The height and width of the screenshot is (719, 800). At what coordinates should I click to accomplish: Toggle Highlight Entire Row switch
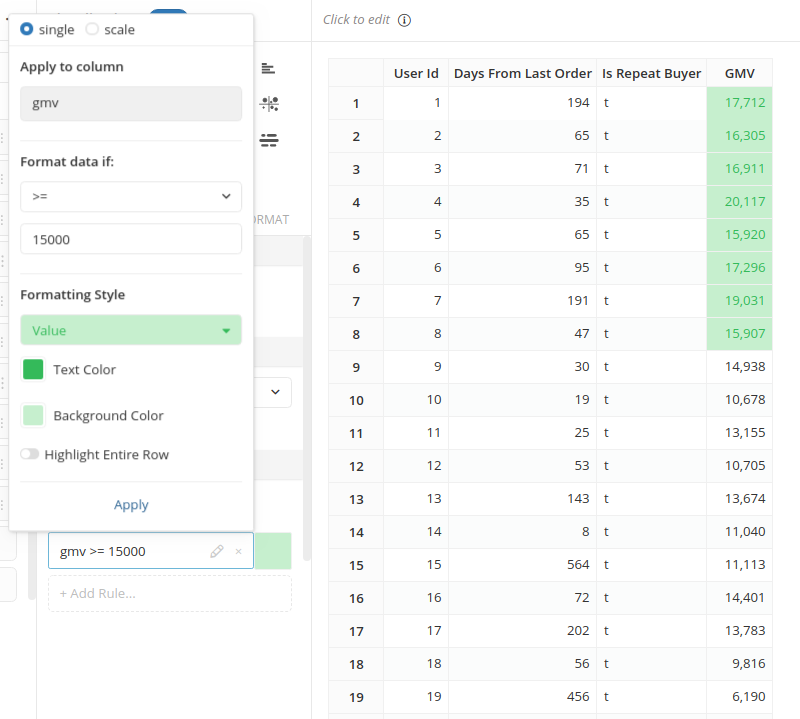[x=30, y=455]
